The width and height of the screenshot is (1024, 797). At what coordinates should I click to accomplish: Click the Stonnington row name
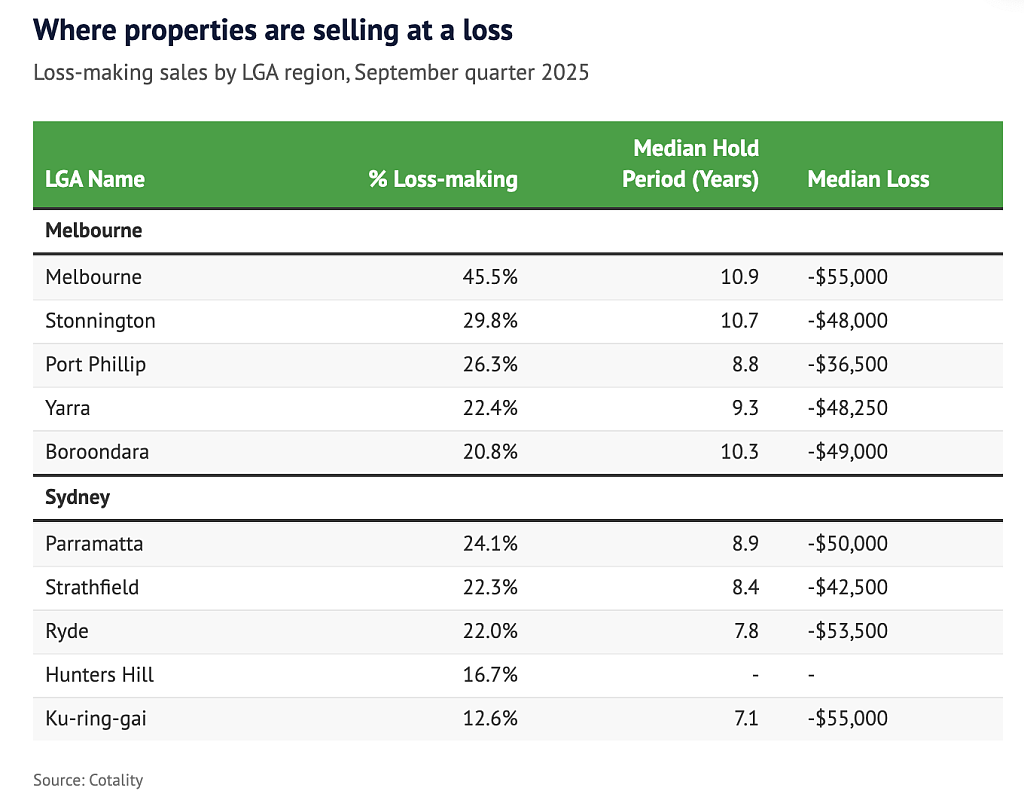100,321
